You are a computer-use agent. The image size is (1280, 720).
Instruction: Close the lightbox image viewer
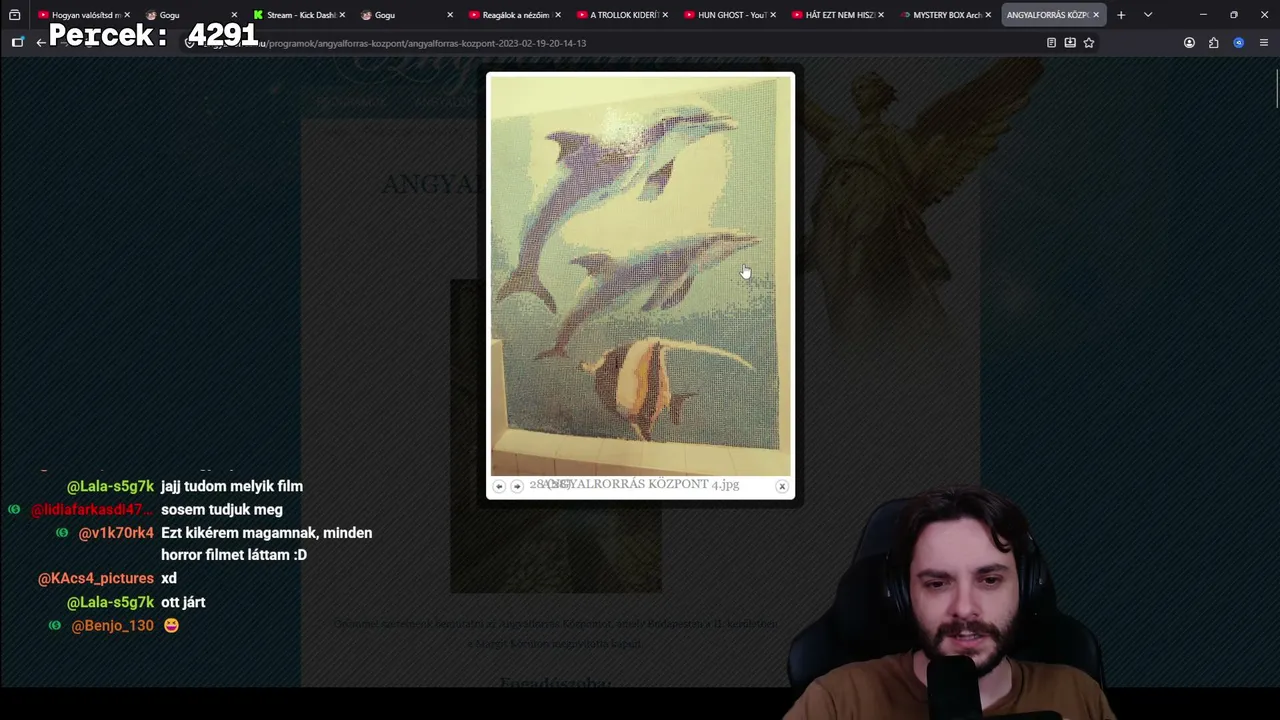(782, 486)
